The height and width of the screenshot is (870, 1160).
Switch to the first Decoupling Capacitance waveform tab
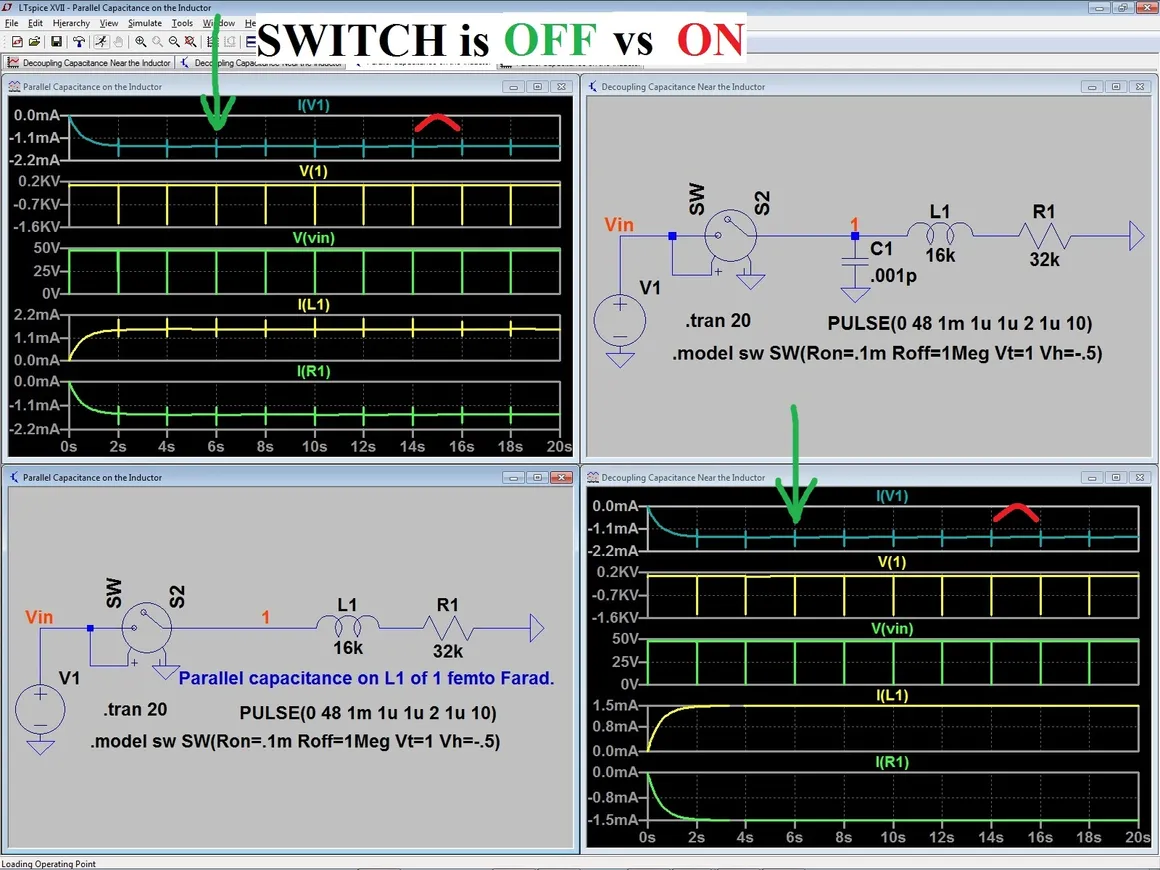tap(90, 63)
